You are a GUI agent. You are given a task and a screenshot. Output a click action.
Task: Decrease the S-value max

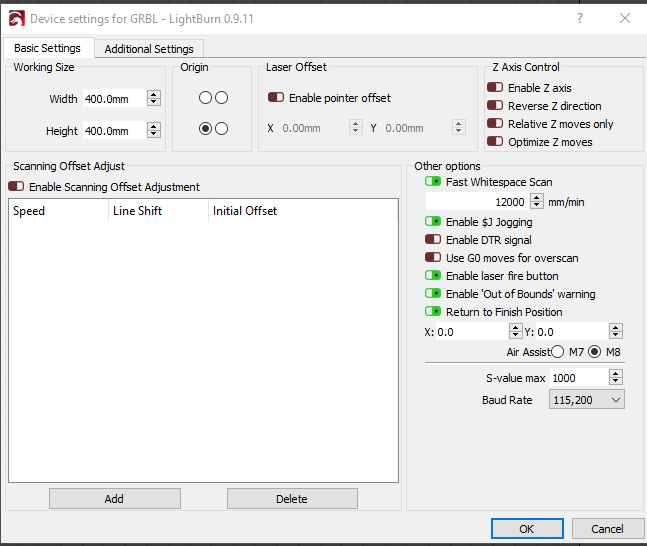click(x=616, y=381)
